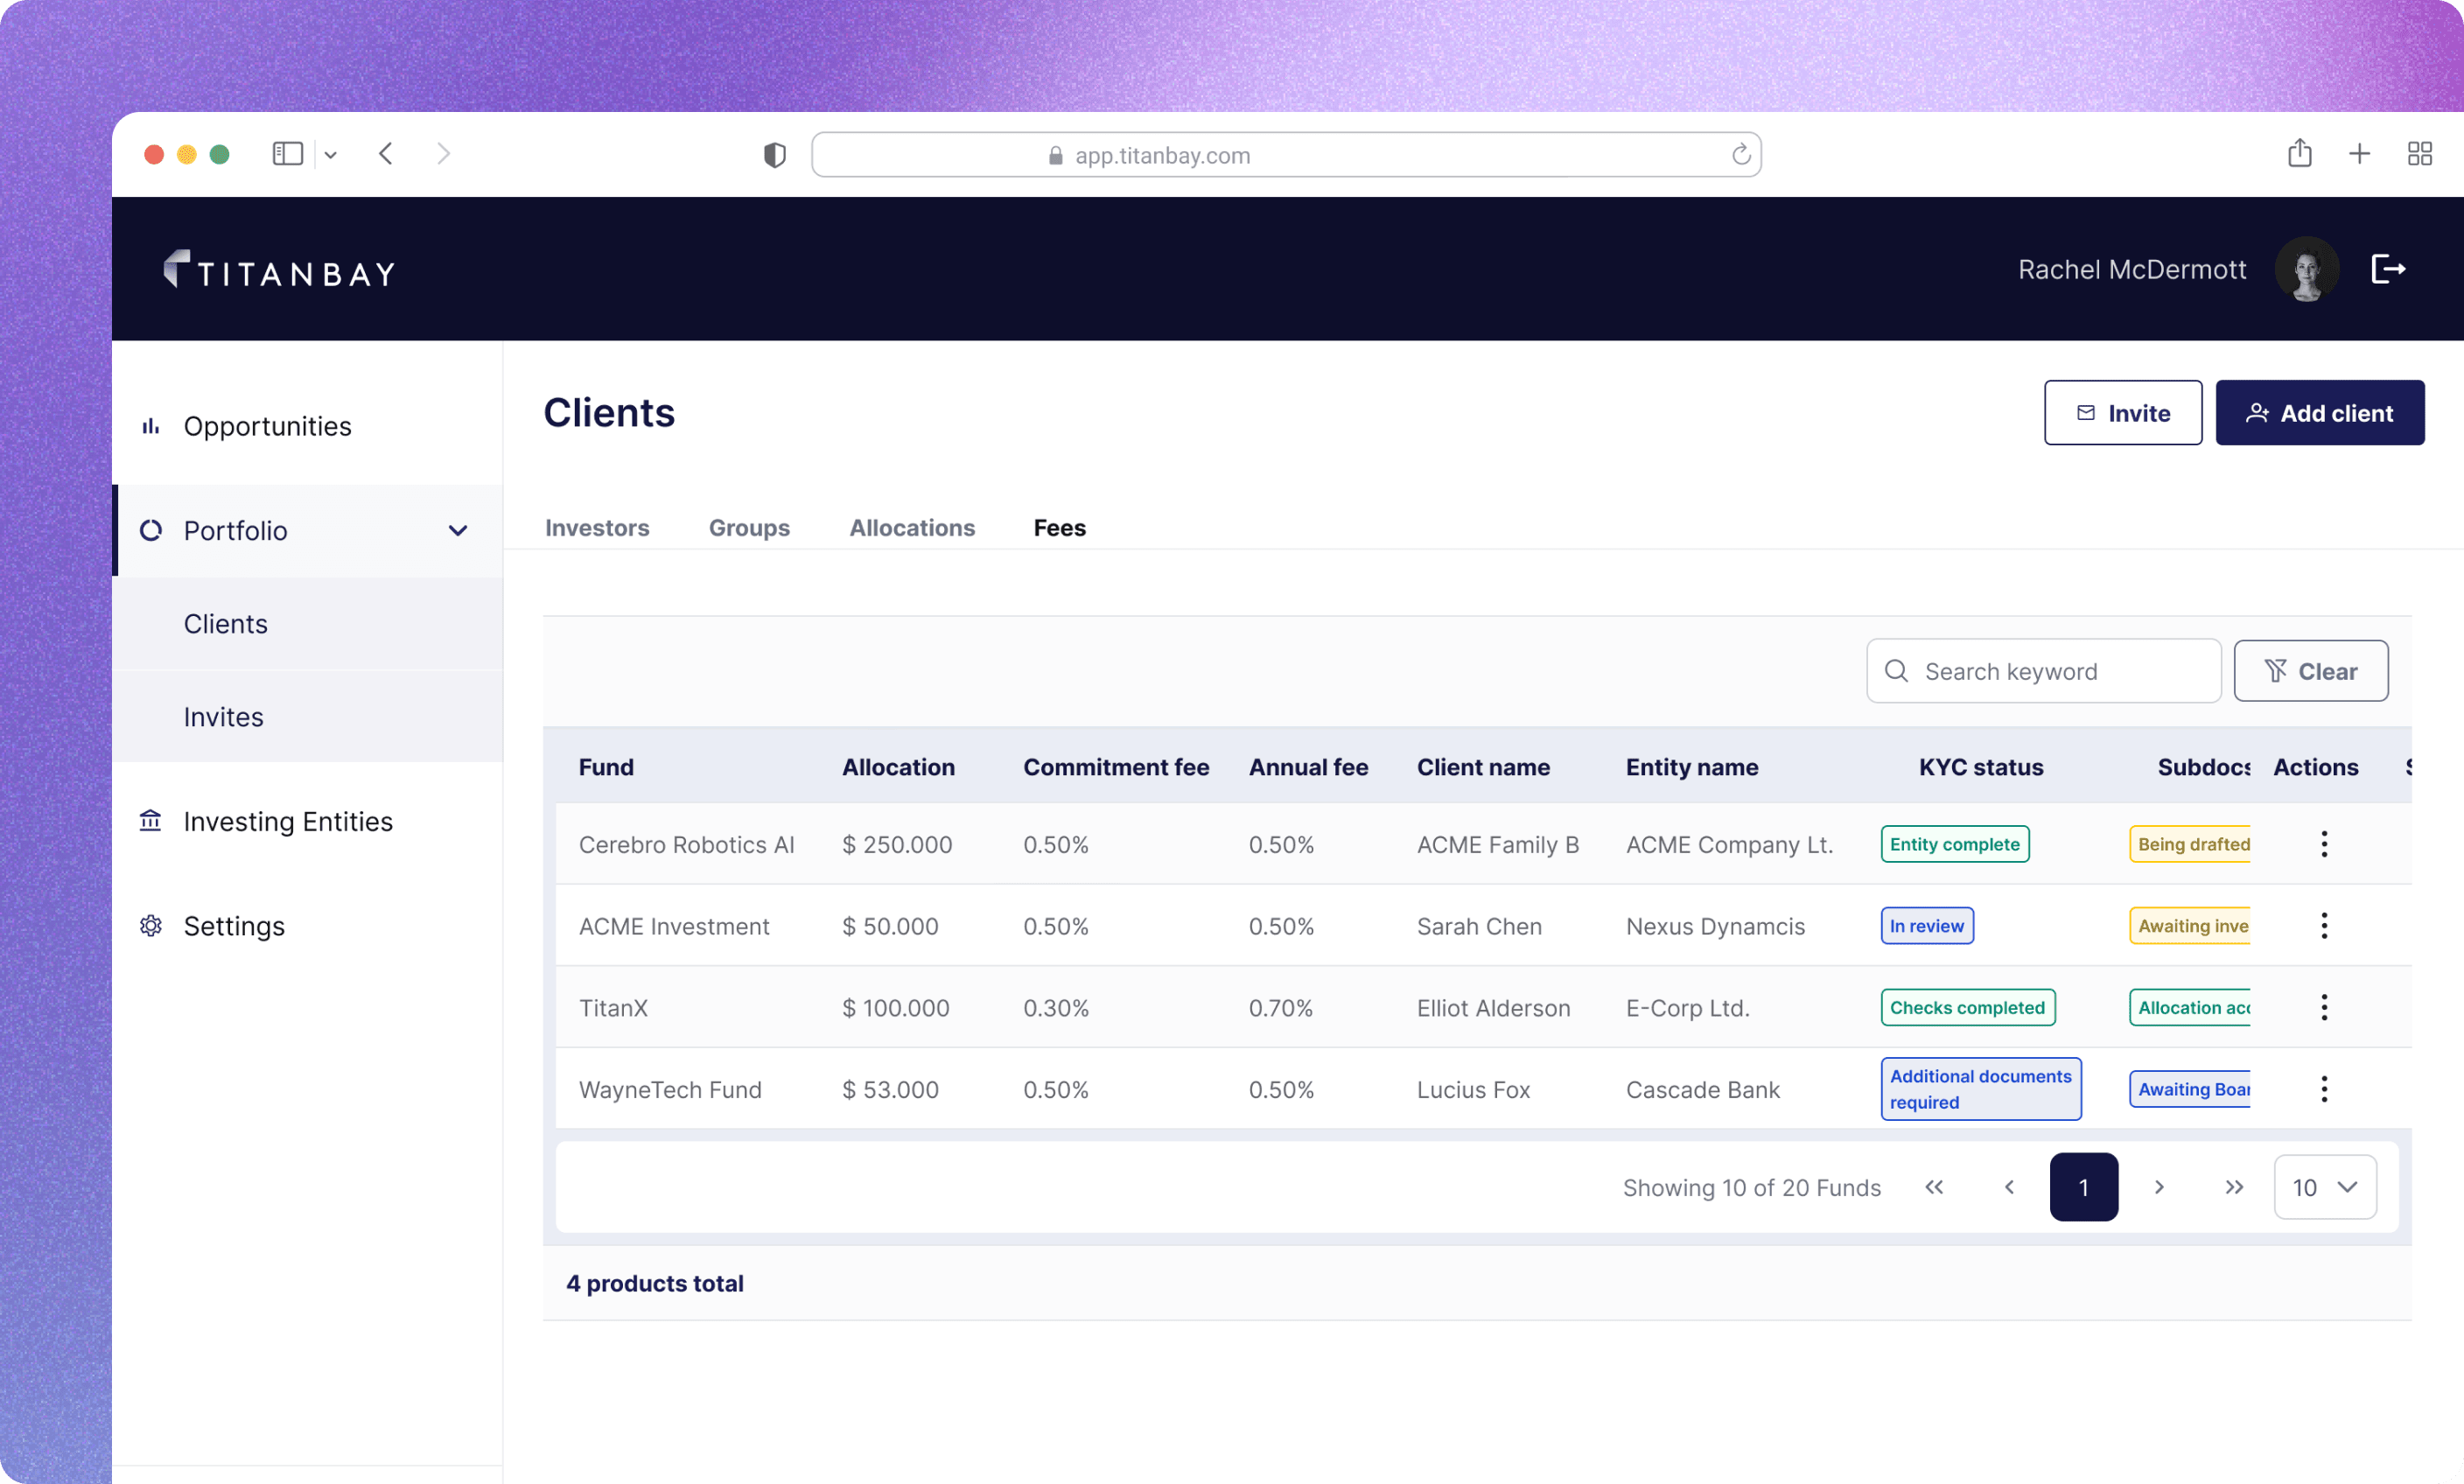Reload the page with the refresh icon
Viewport: 2464px width, 1484px height.
(x=1740, y=155)
